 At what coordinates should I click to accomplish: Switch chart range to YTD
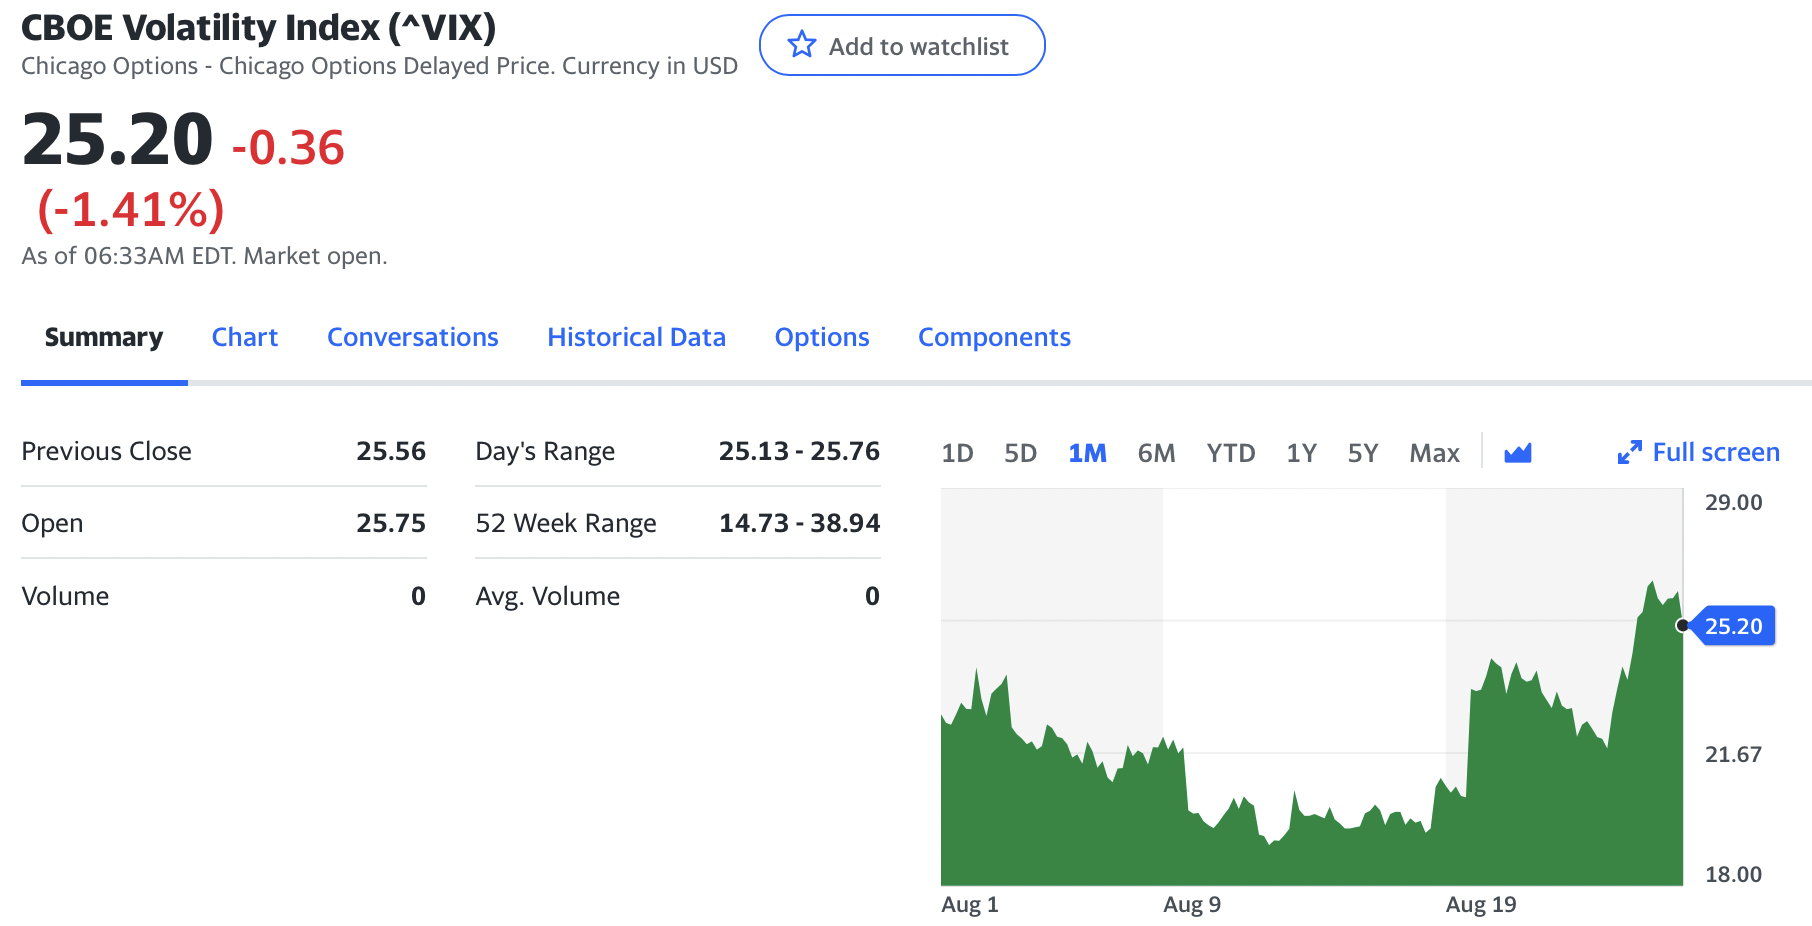click(1230, 453)
